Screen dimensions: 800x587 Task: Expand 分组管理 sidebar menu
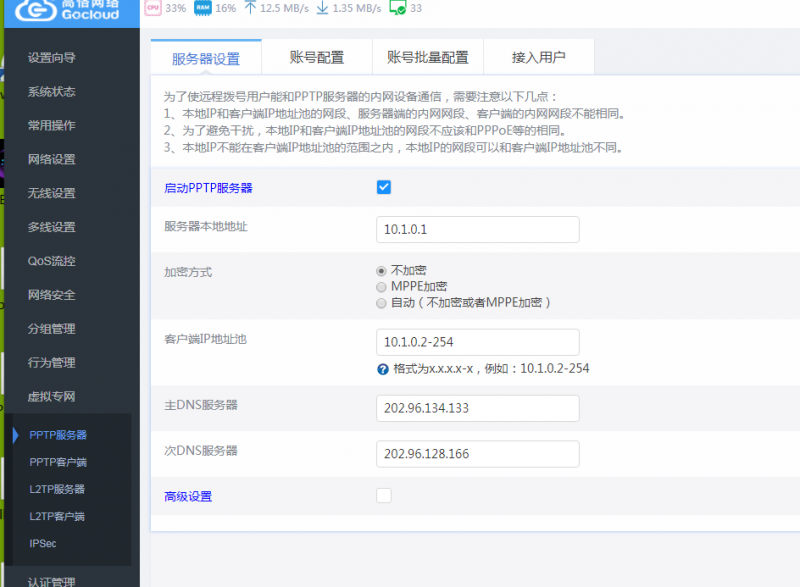(x=52, y=329)
